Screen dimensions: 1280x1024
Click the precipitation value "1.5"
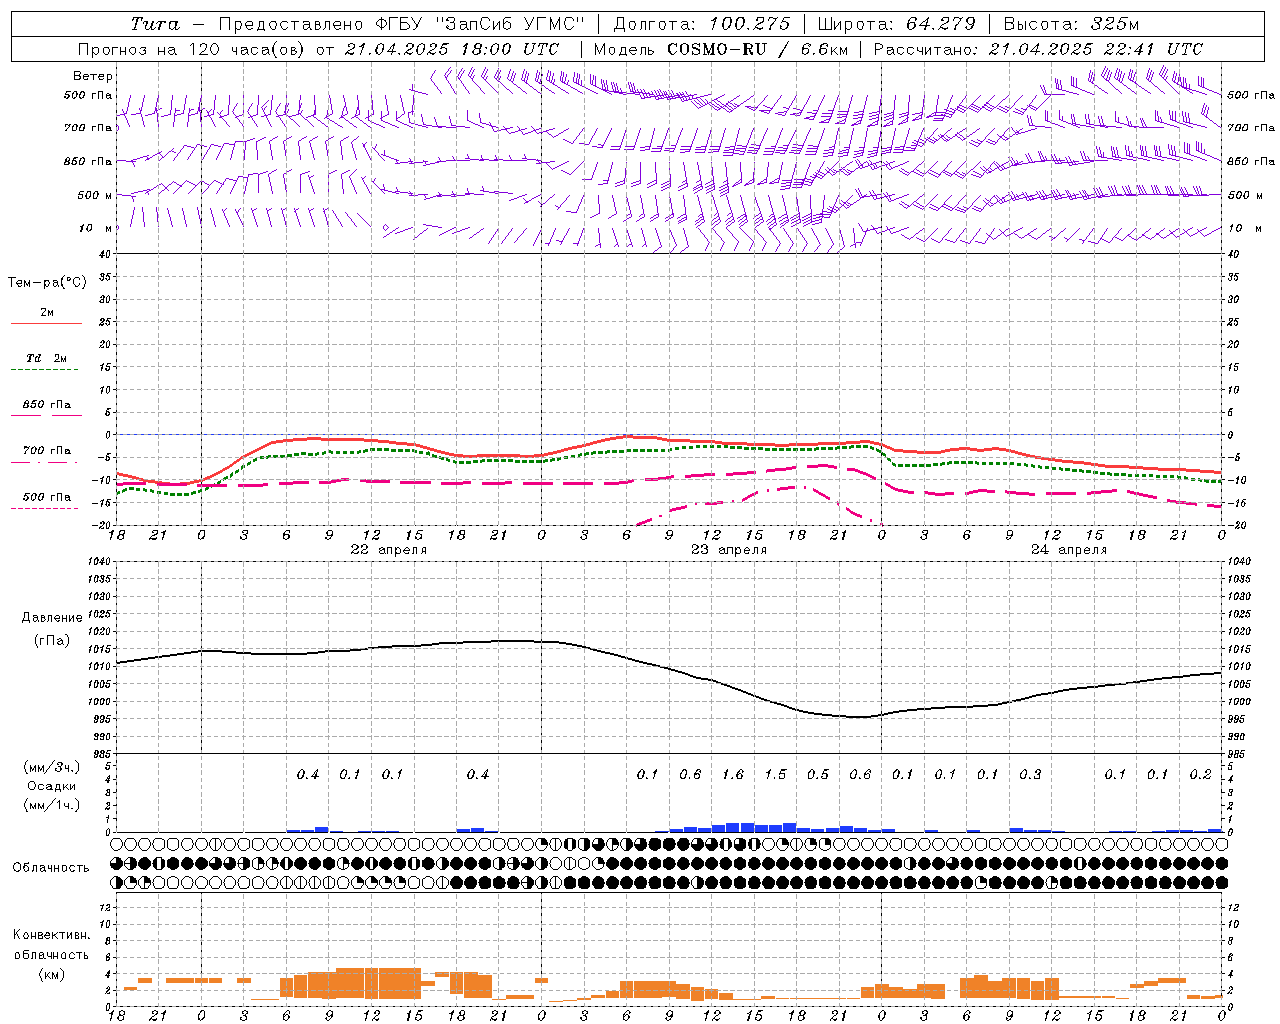click(x=775, y=774)
